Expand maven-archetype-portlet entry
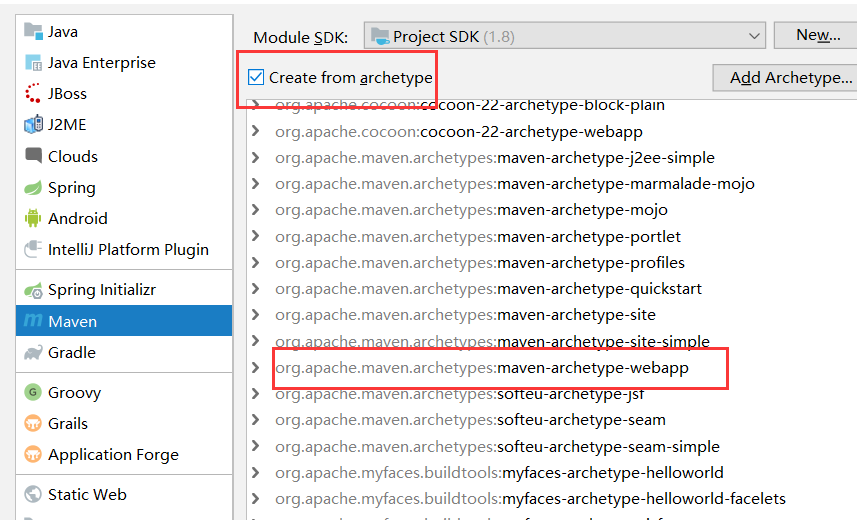 [x=255, y=236]
